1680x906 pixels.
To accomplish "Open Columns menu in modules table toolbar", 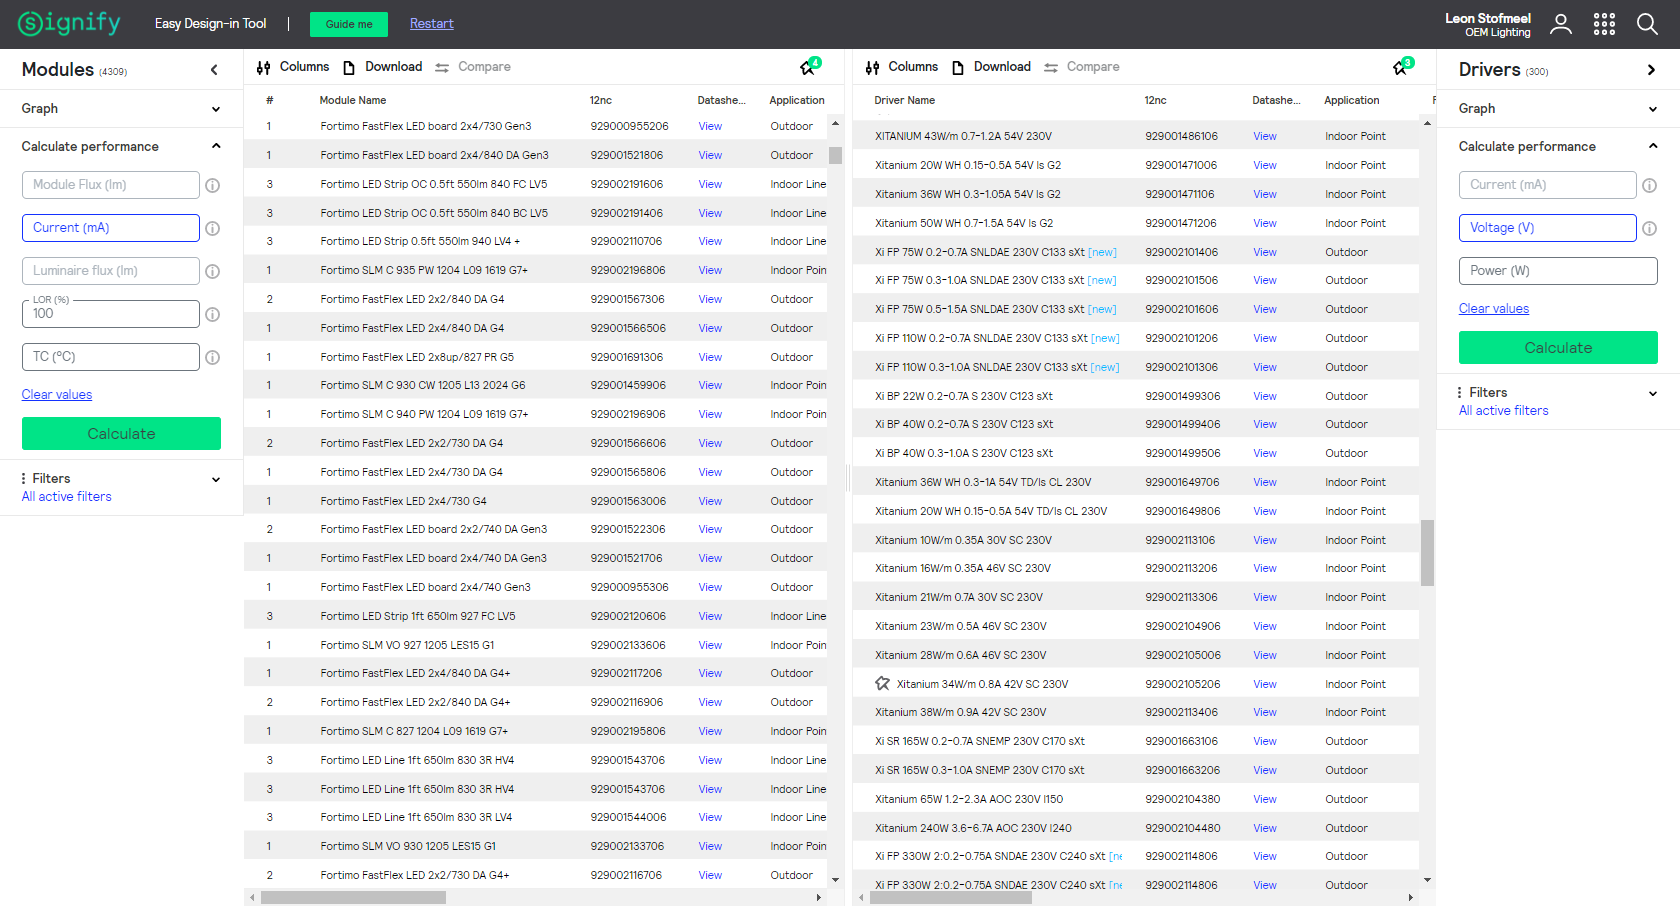I will [x=293, y=67].
